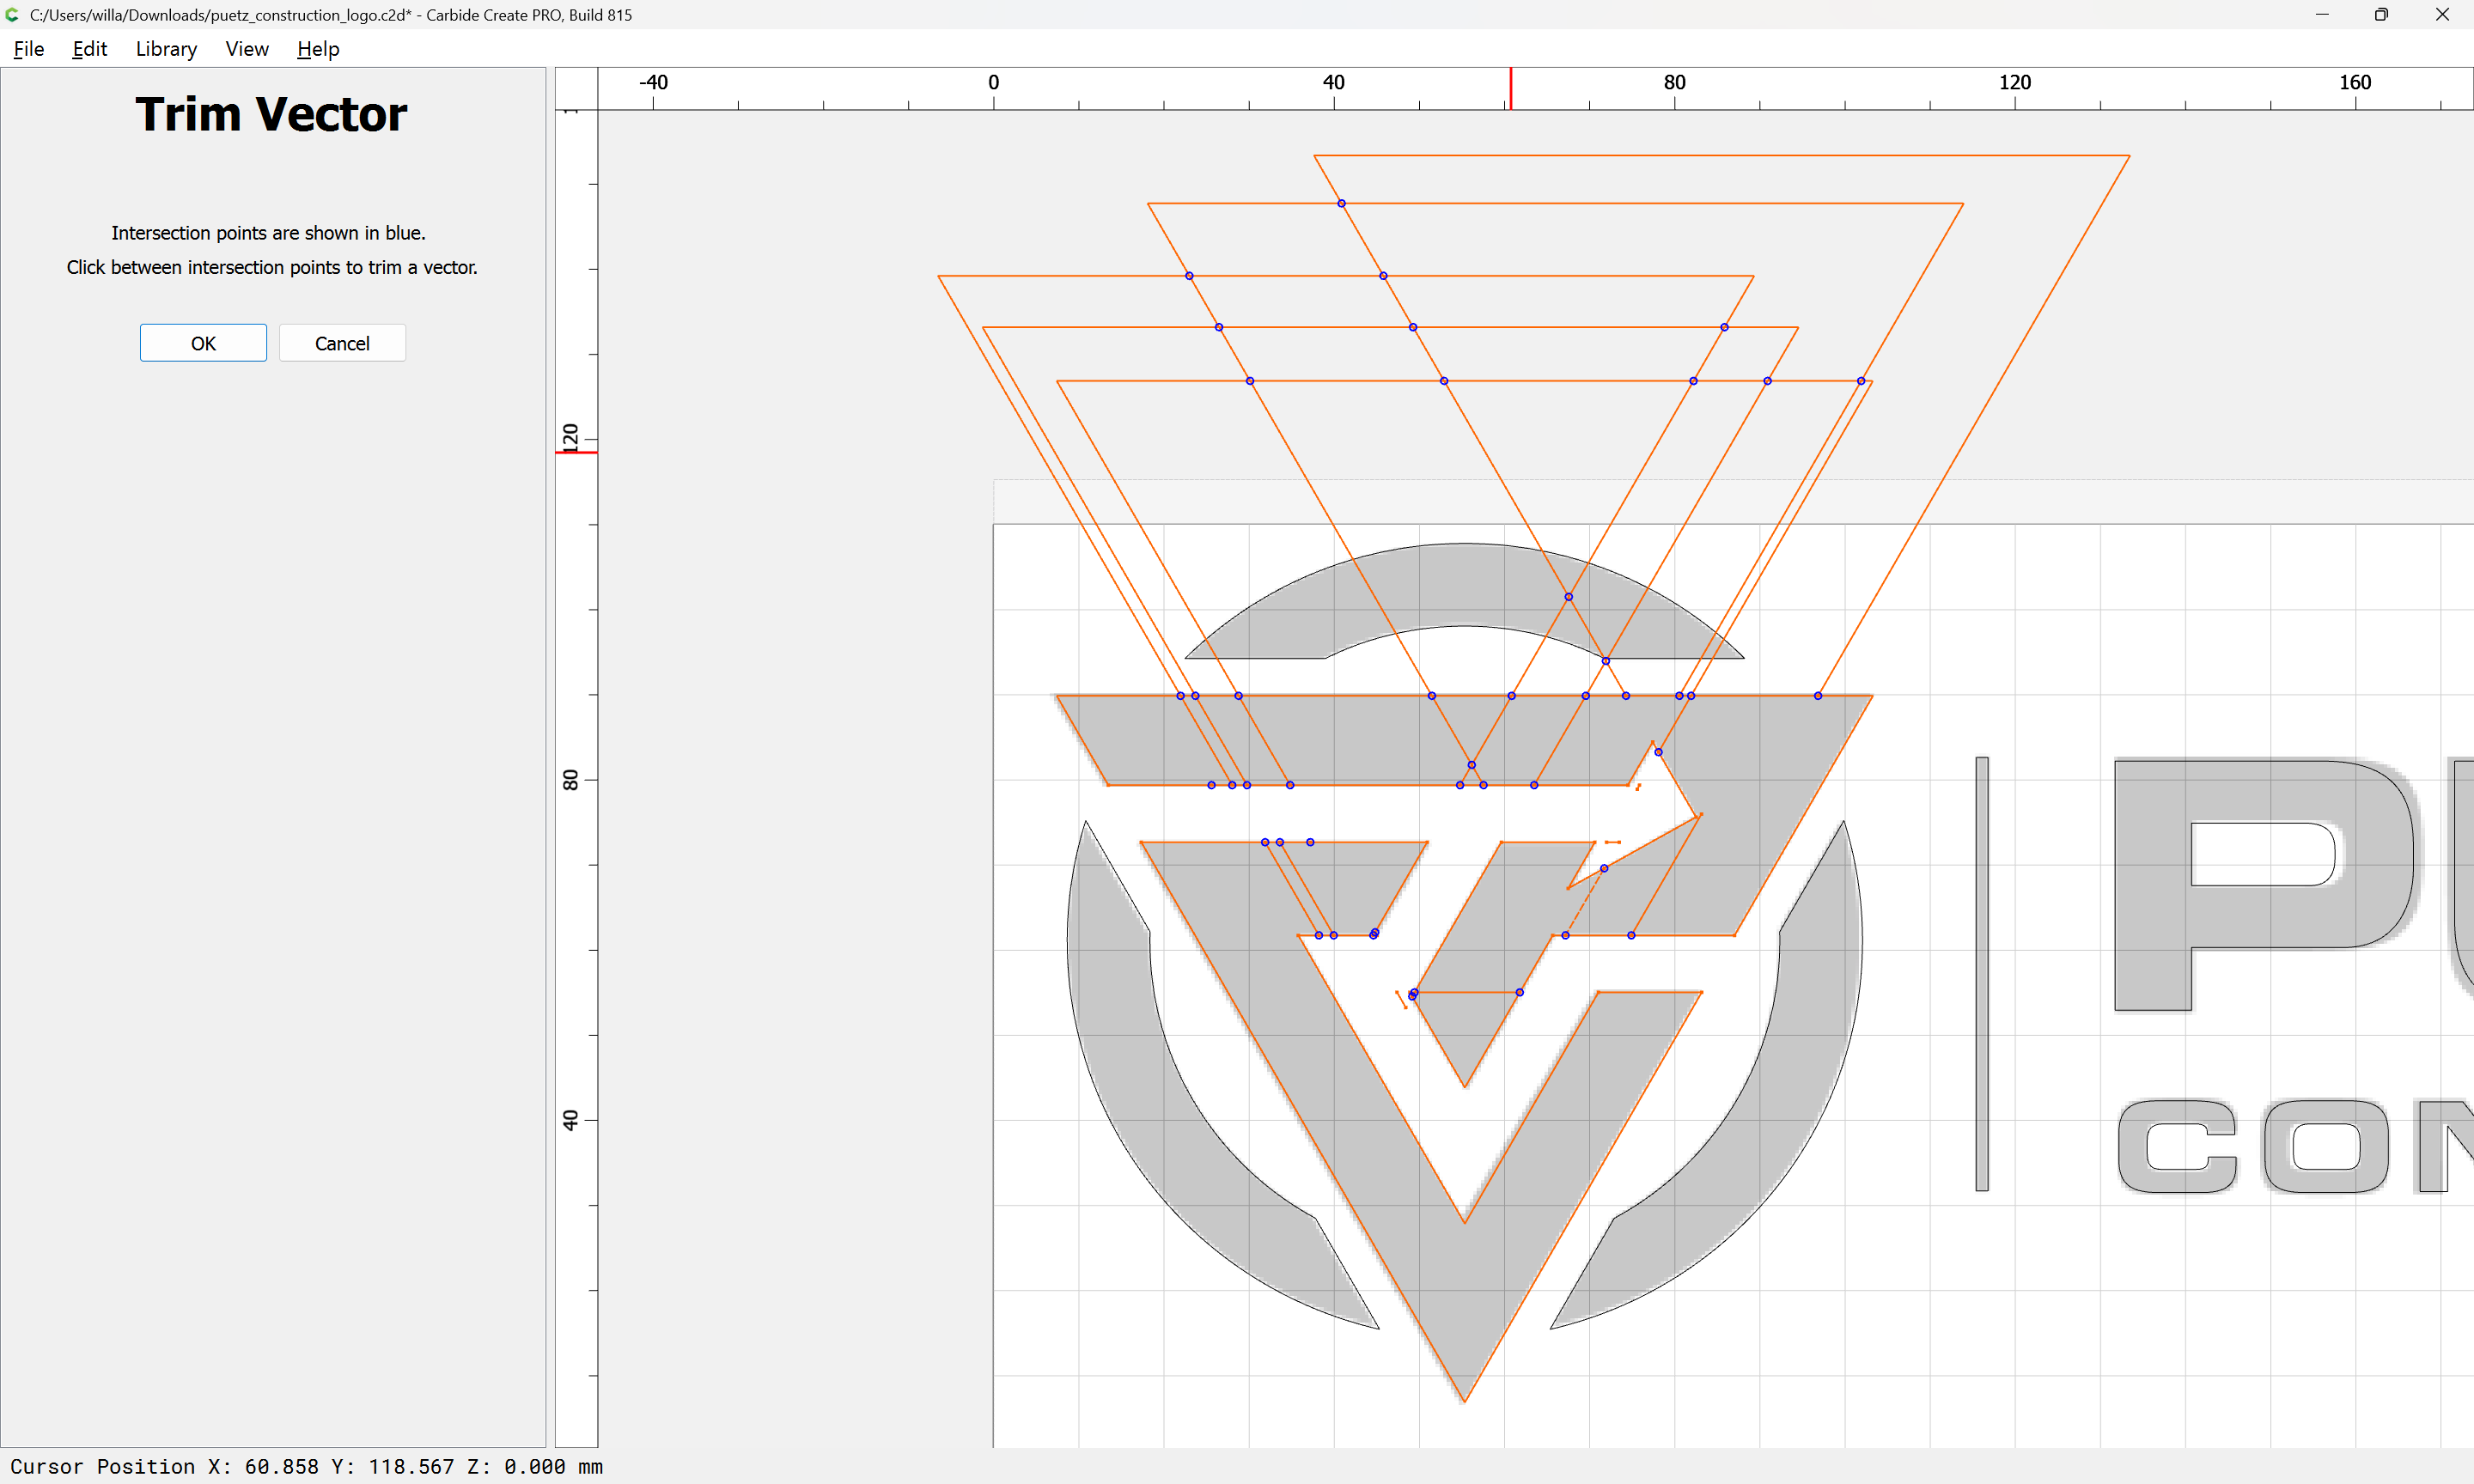Viewport: 2474px width, 1484px height.
Task: Click the Carbide Create app icon in title bar
Action: coord(13,15)
